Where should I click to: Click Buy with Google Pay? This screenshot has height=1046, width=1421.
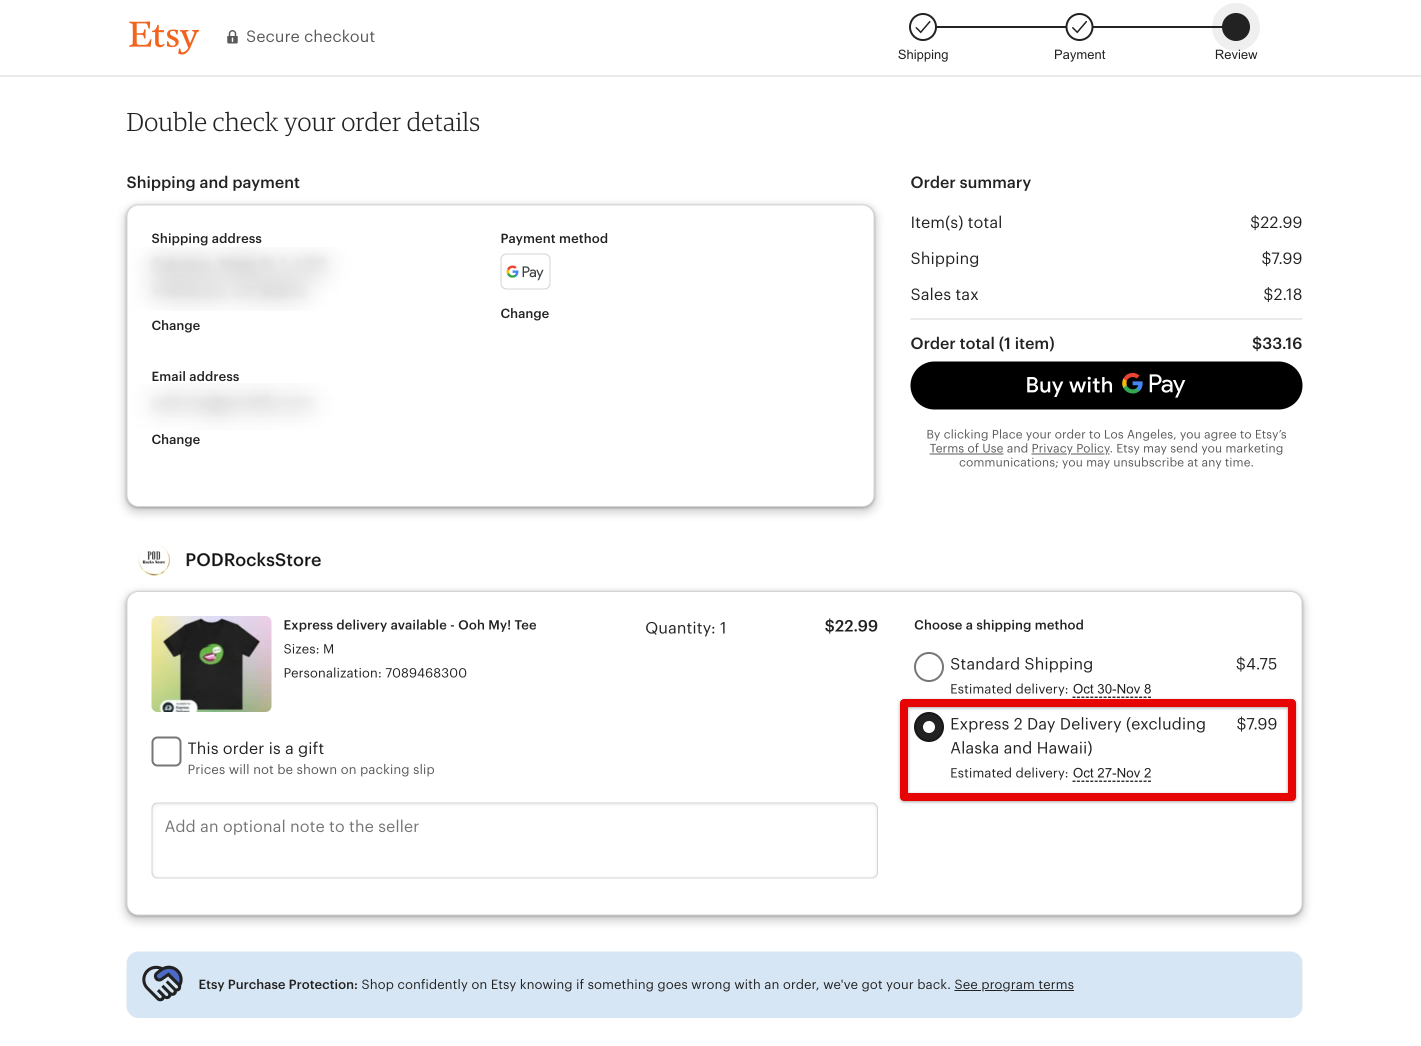1105,386
